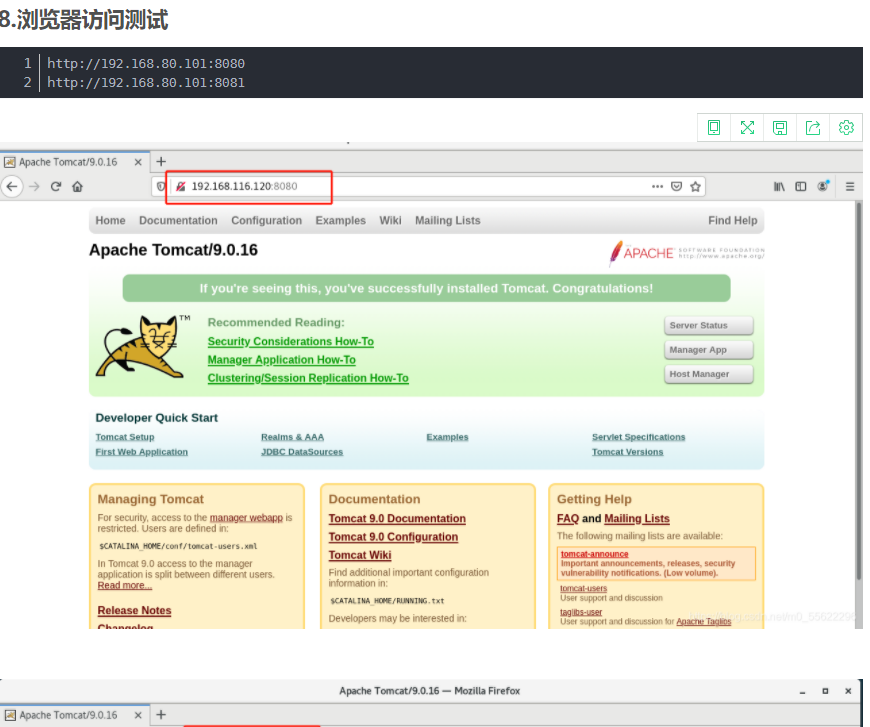The image size is (870, 727).
Task: Open First Web Application link
Action: click(x=141, y=452)
